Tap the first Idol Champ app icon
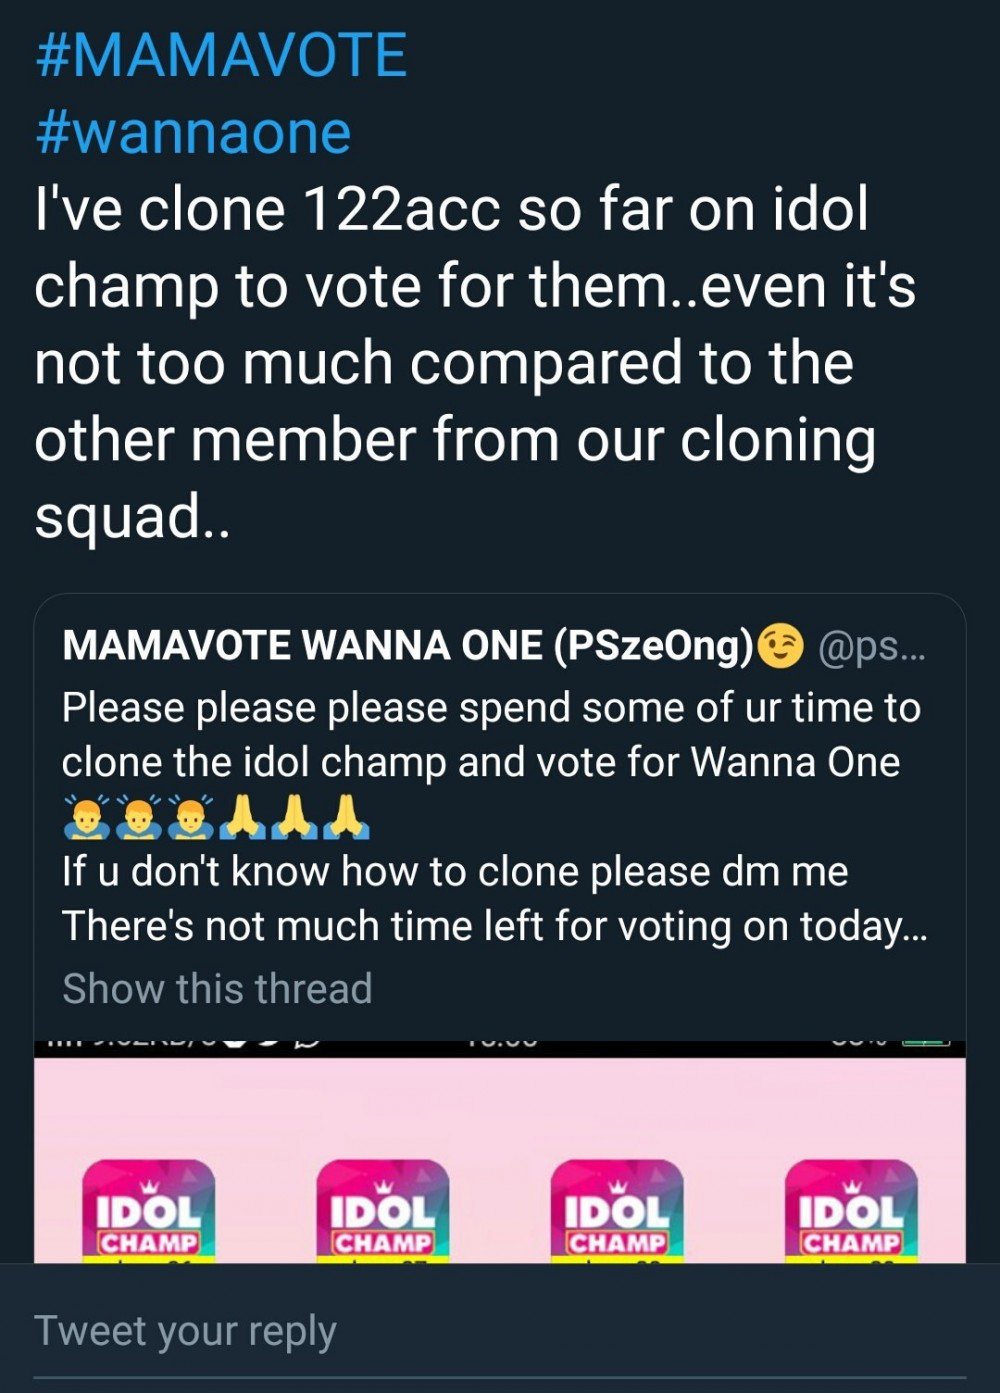The width and height of the screenshot is (1000, 1393). [x=148, y=1210]
